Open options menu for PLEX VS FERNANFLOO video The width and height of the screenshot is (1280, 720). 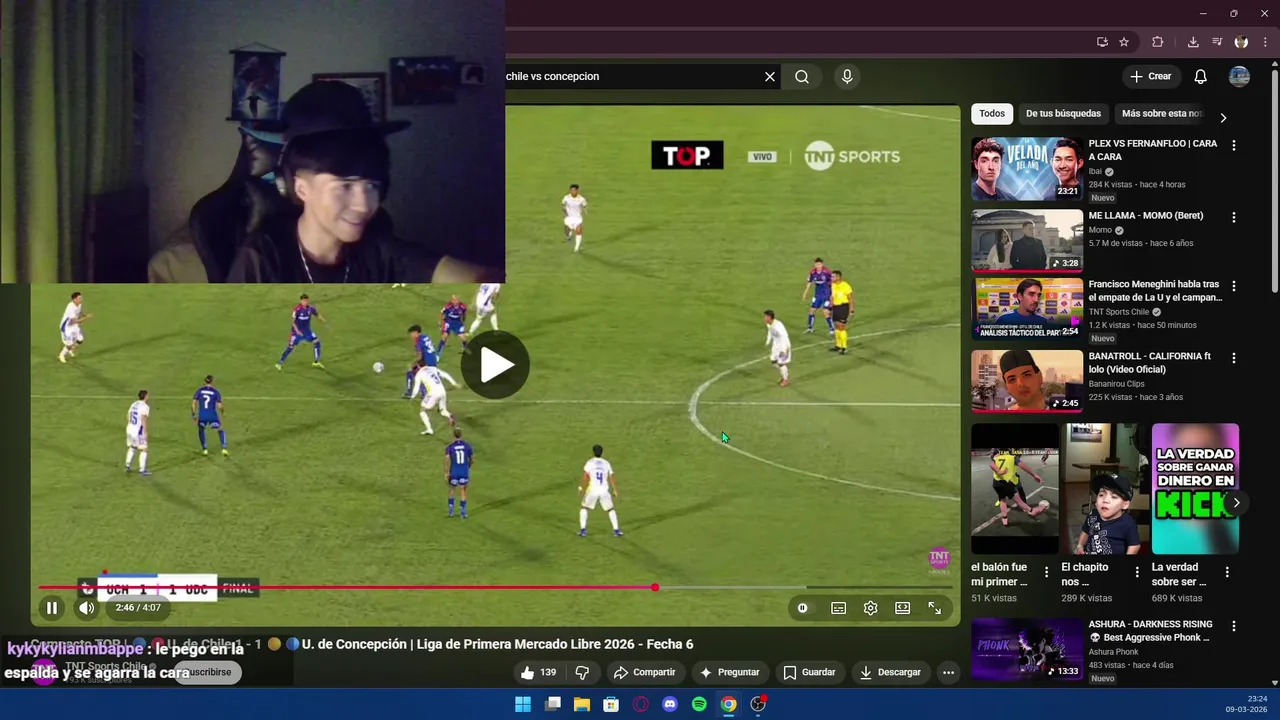click(1233, 145)
